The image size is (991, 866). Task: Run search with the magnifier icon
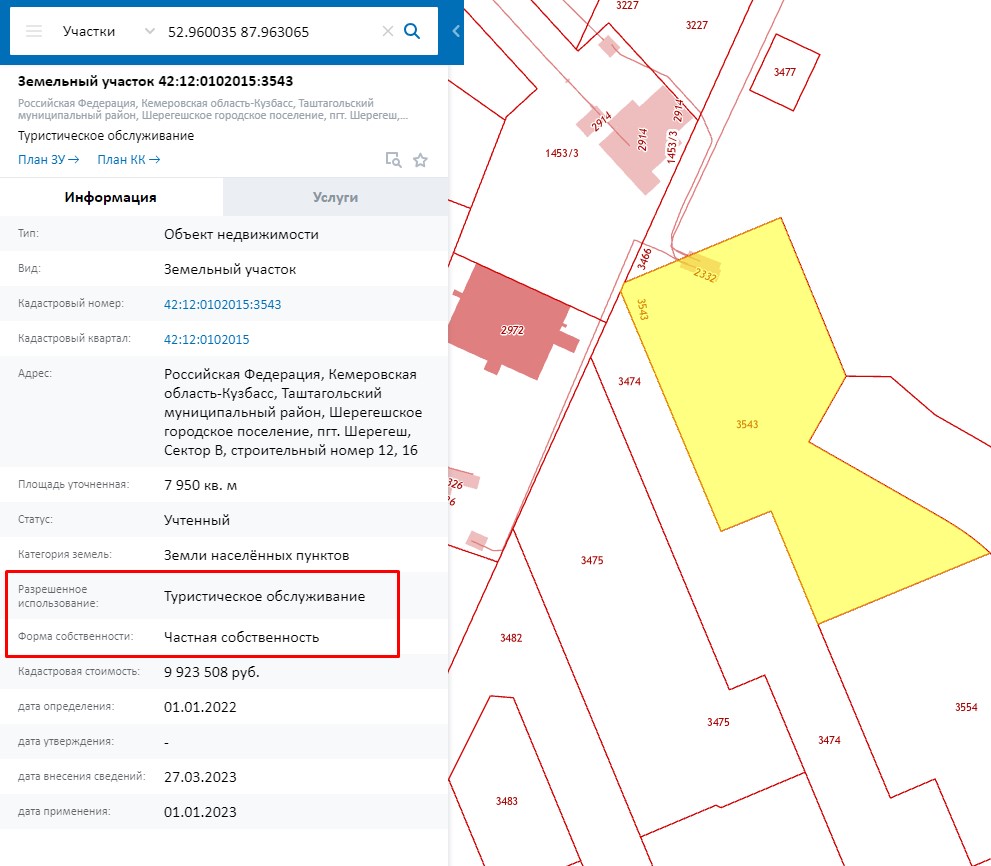(411, 31)
